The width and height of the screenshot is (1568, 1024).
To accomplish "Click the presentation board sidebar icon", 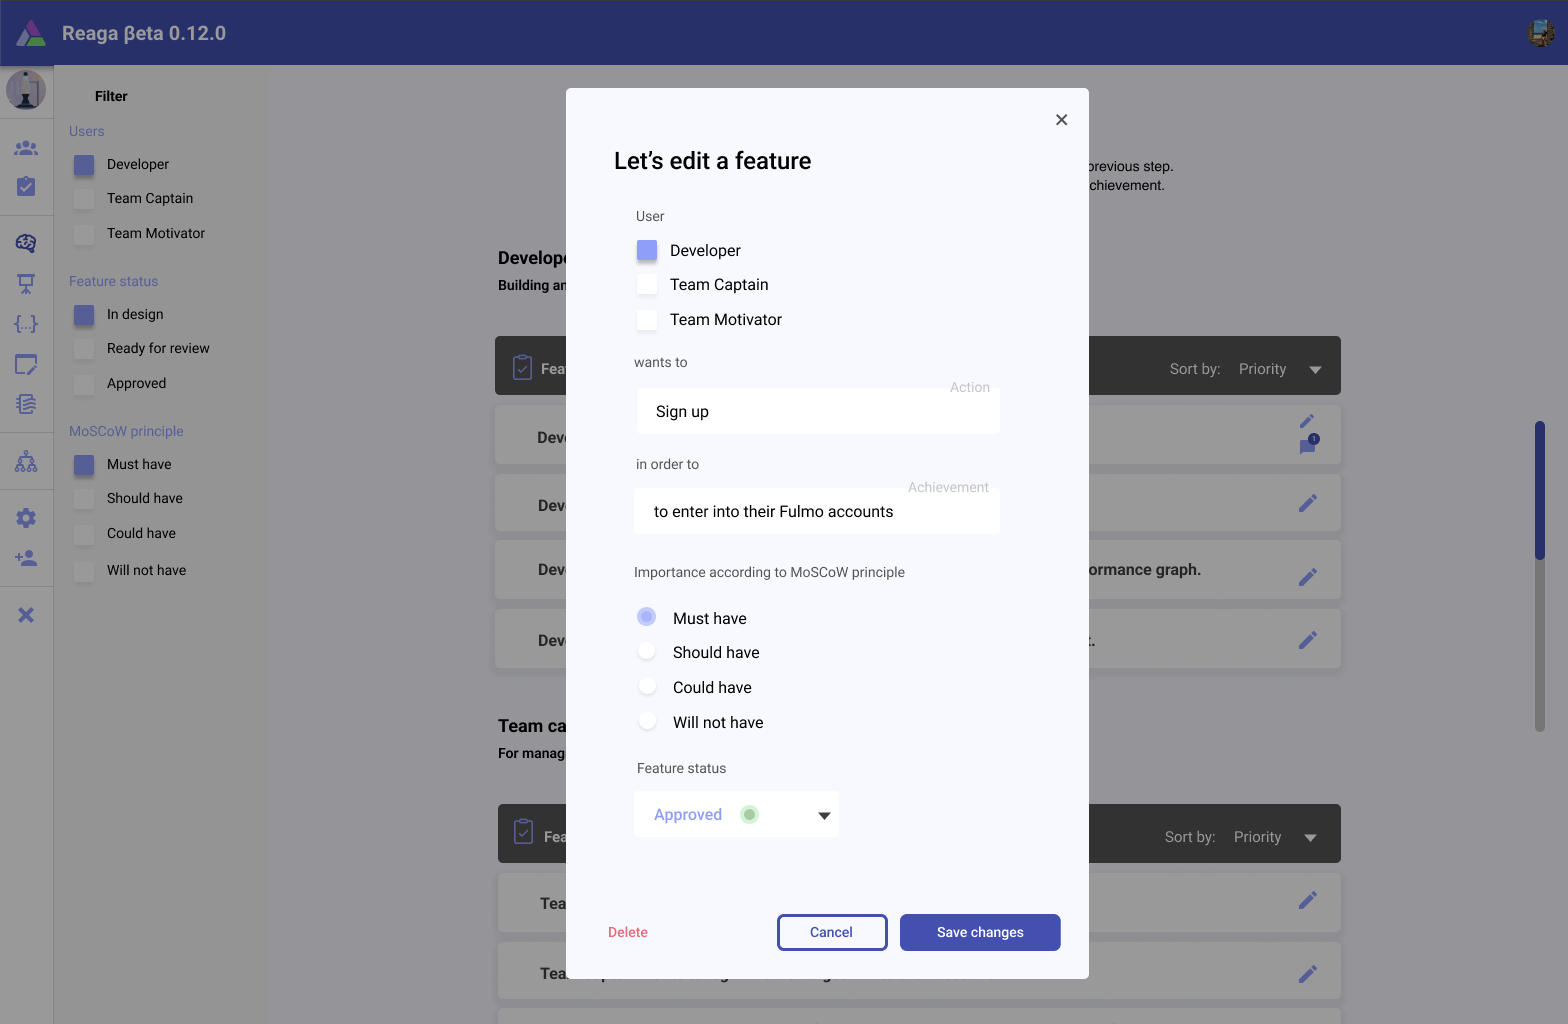I will (26, 284).
